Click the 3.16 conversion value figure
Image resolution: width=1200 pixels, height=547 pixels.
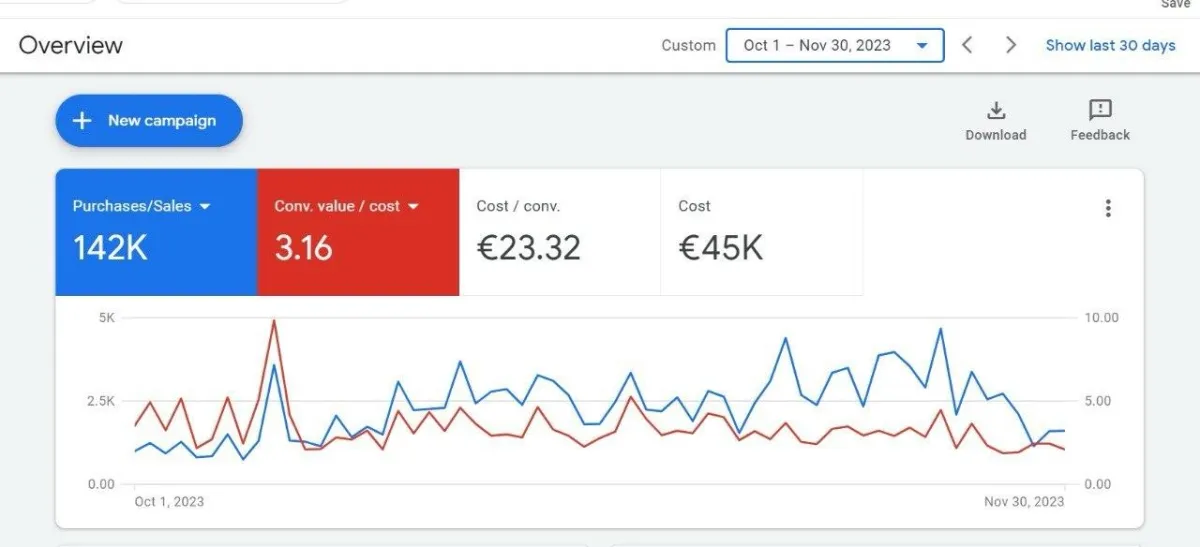coord(303,248)
